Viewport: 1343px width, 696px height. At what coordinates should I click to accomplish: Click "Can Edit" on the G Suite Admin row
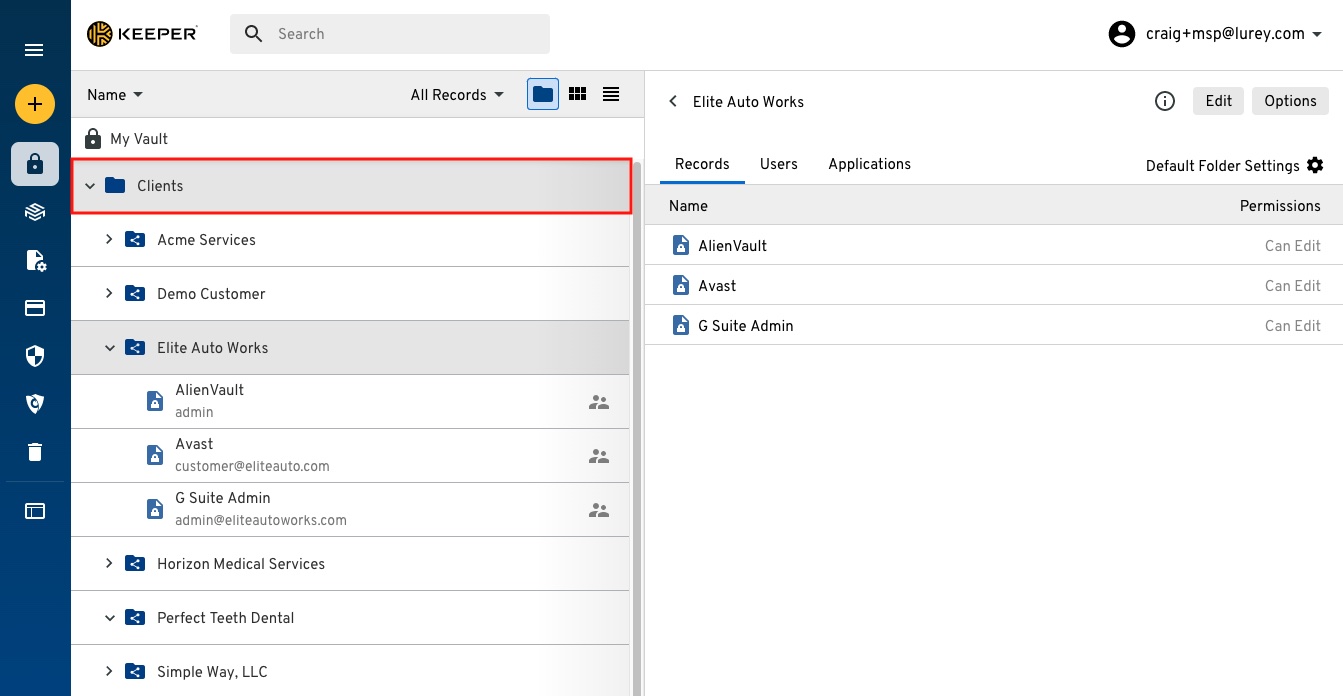click(1293, 326)
